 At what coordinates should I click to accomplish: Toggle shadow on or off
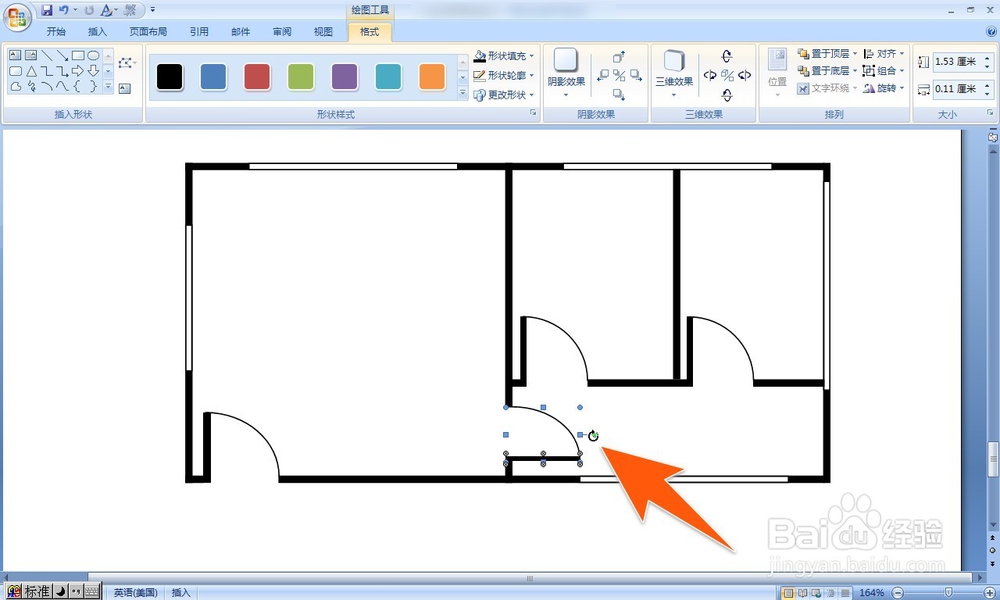click(x=619, y=75)
